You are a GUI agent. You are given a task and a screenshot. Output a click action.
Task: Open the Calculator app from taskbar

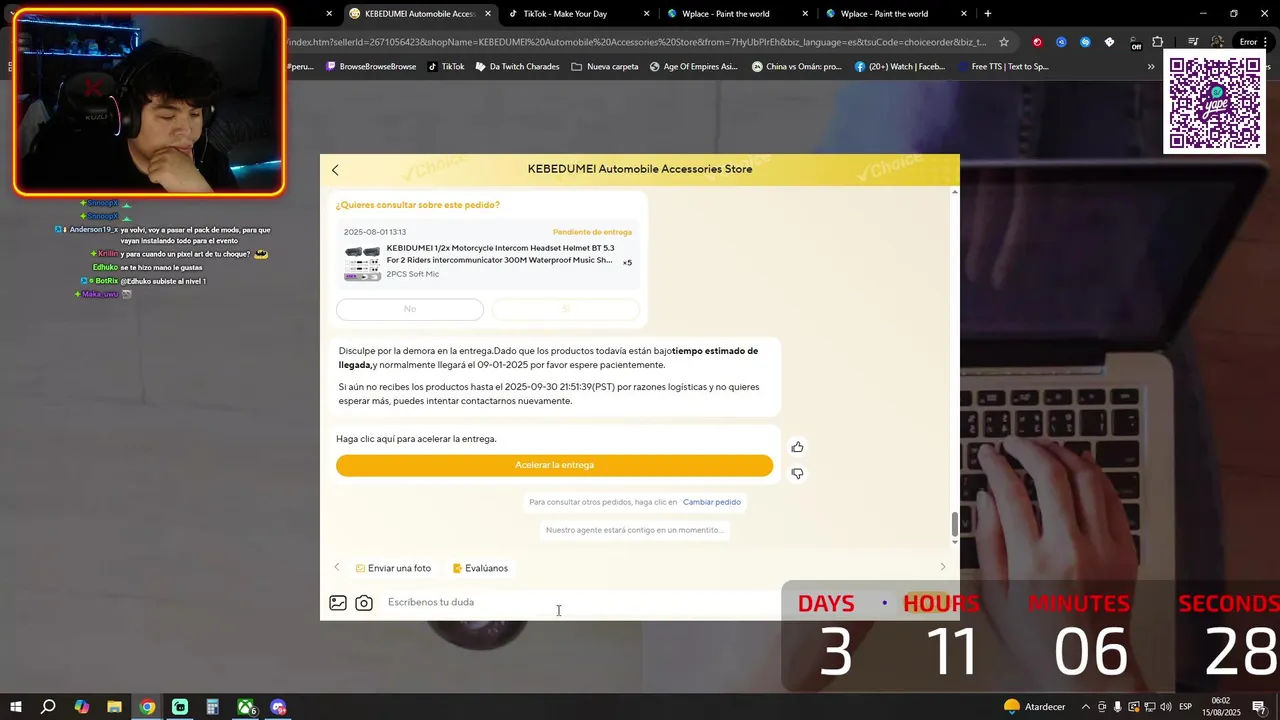pyautogui.click(x=212, y=707)
